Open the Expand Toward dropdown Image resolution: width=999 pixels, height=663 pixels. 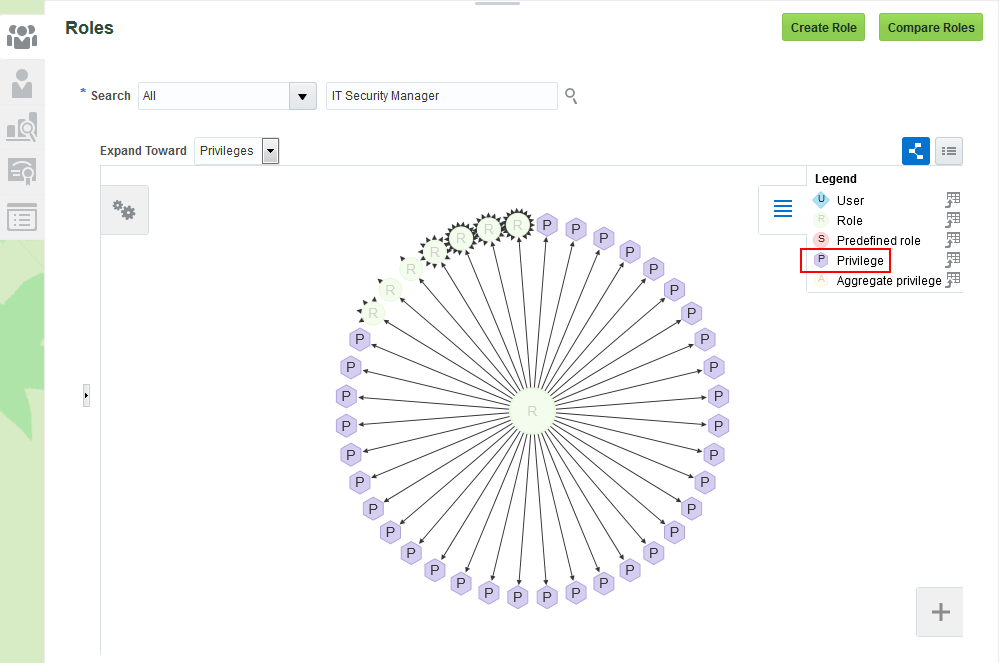[x=270, y=151]
